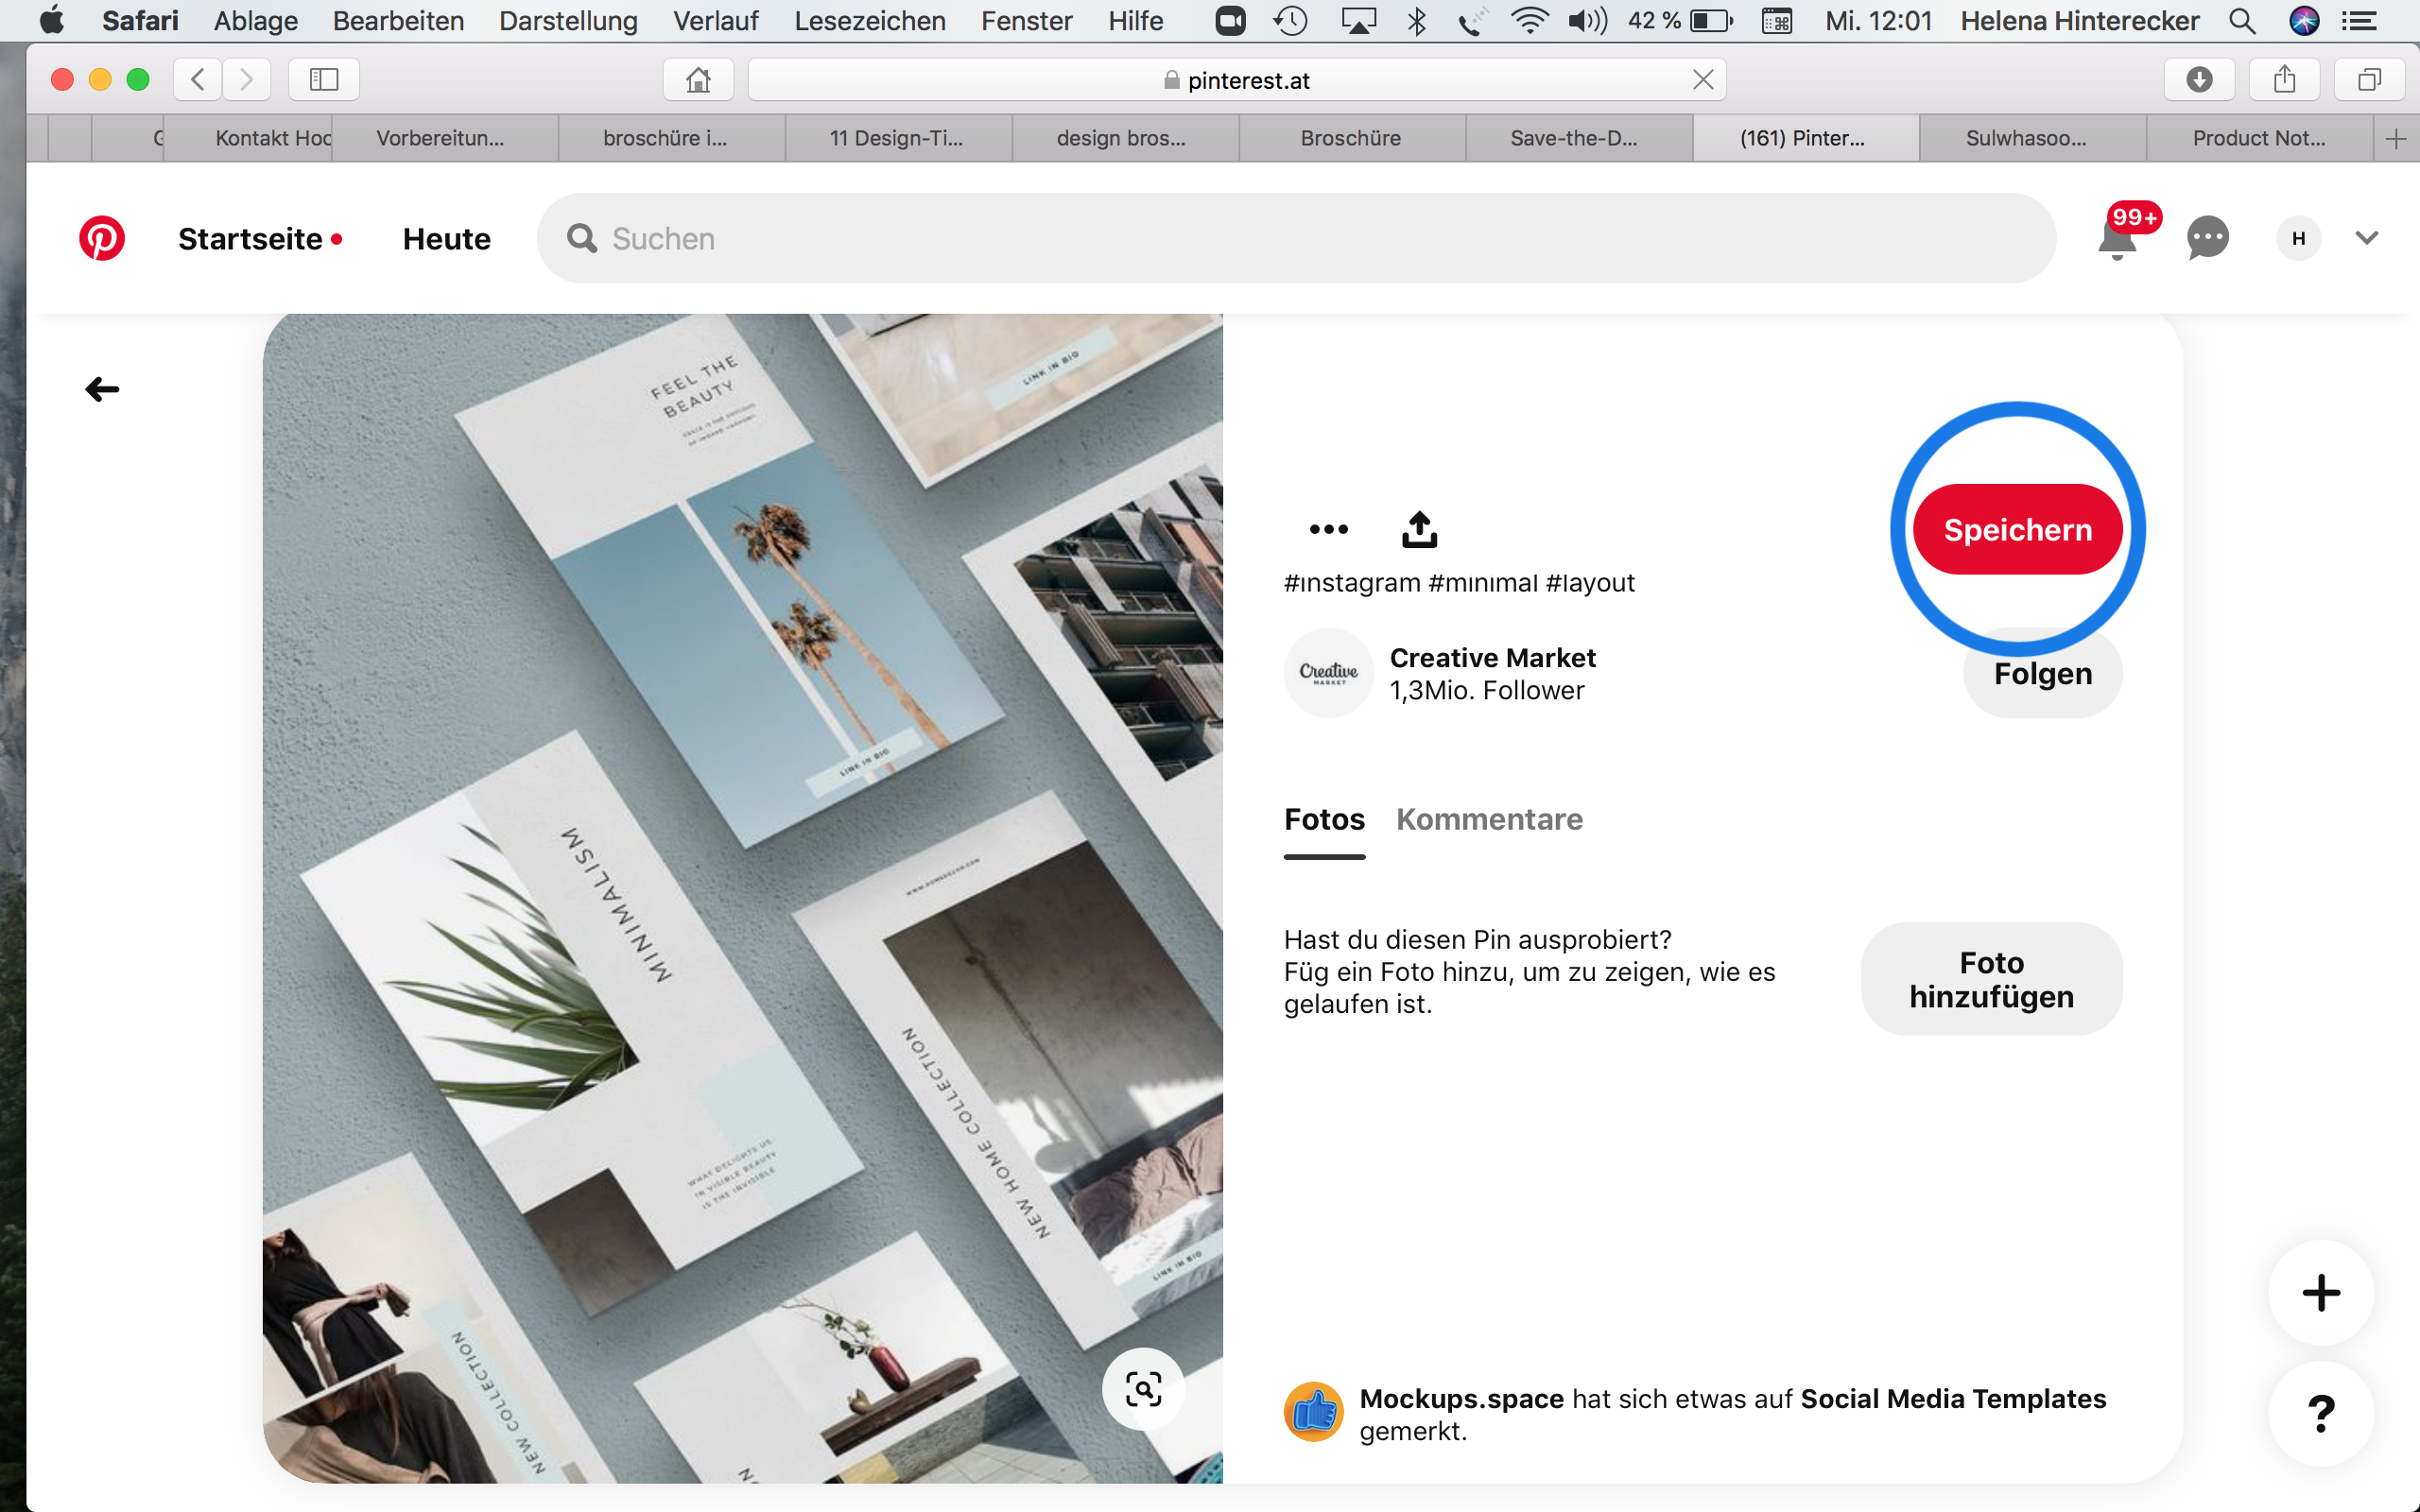2420x1512 pixels.
Task: Click the Folgen button
Action: pyautogui.click(x=2042, y=675)
